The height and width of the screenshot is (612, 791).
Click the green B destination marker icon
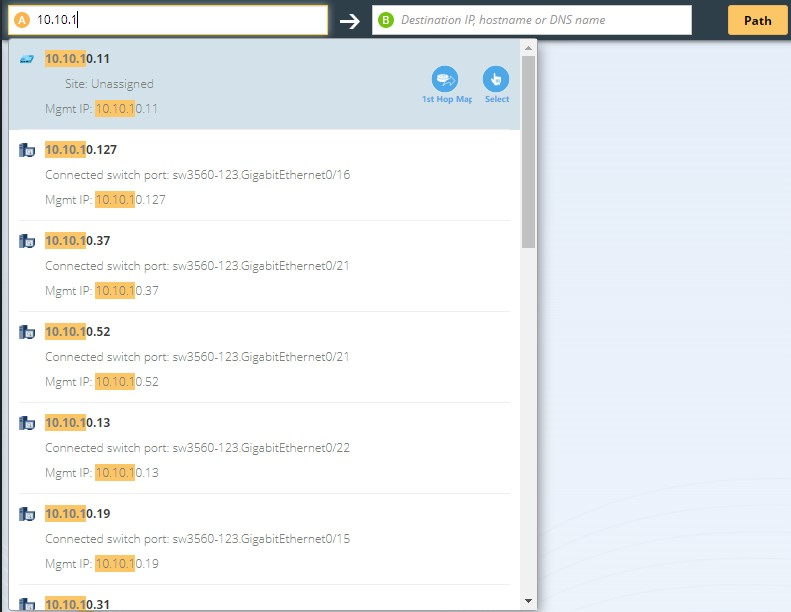[386, 20]
